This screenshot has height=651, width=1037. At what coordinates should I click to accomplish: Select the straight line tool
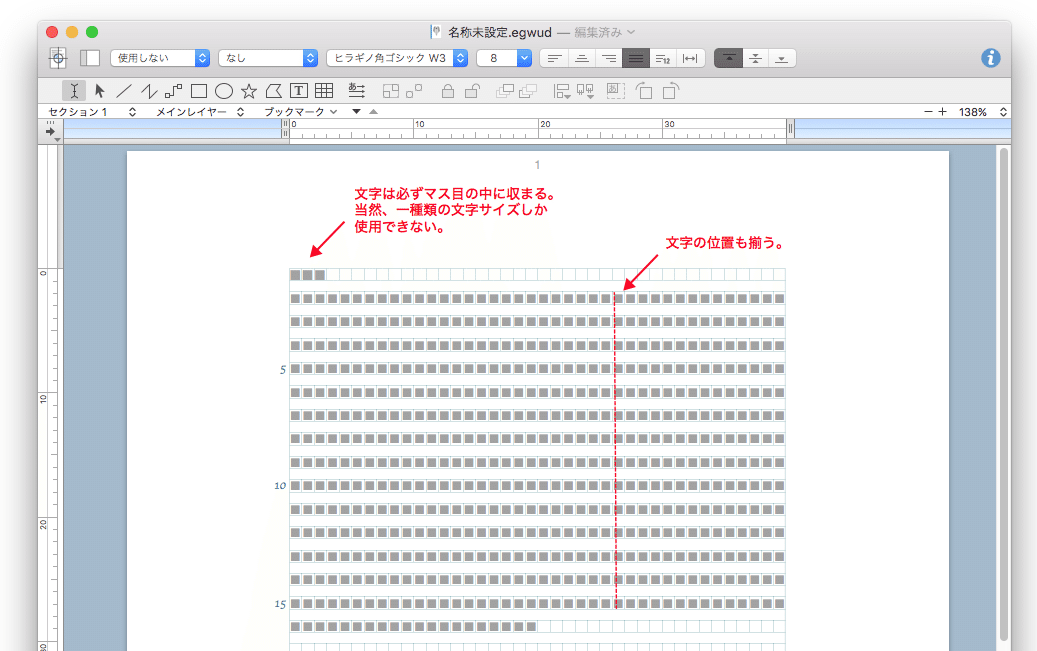click(x=124, y=91)
